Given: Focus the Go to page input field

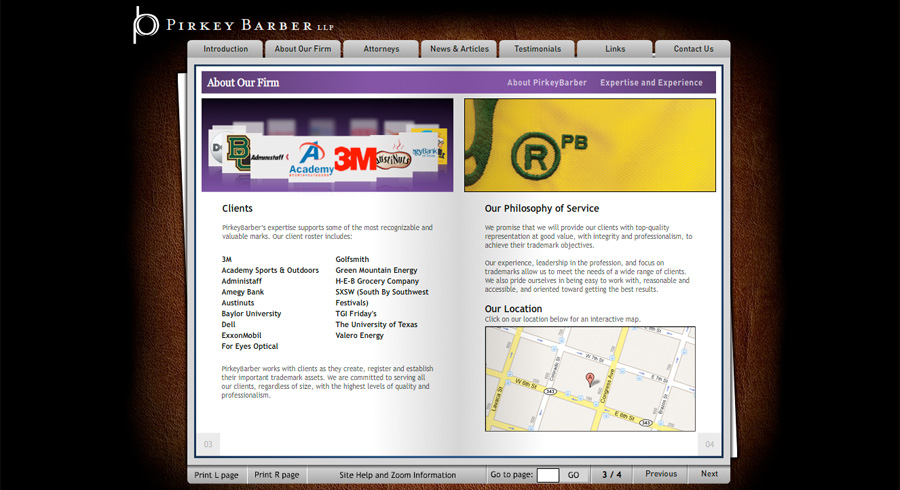Looking at the screenshot, I should [x=548, y=475].
